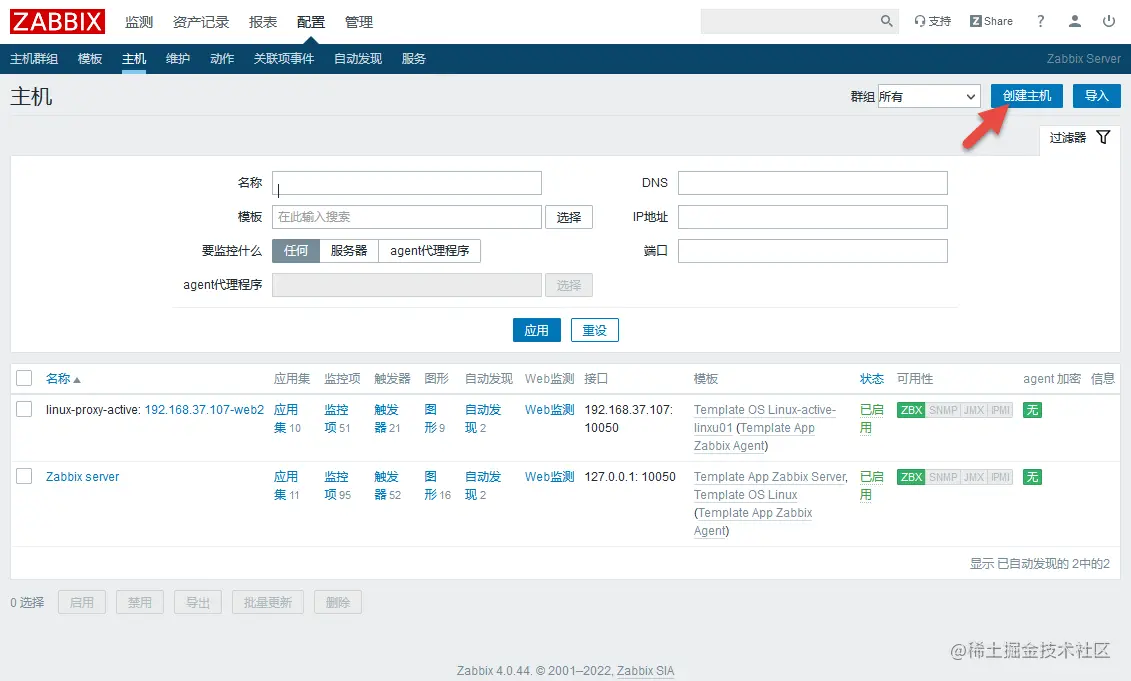The height and width of the screenshot is (681, 1131).
Task: Toggle 已启用 status for Zabbix server
Action: coord(871,486)
